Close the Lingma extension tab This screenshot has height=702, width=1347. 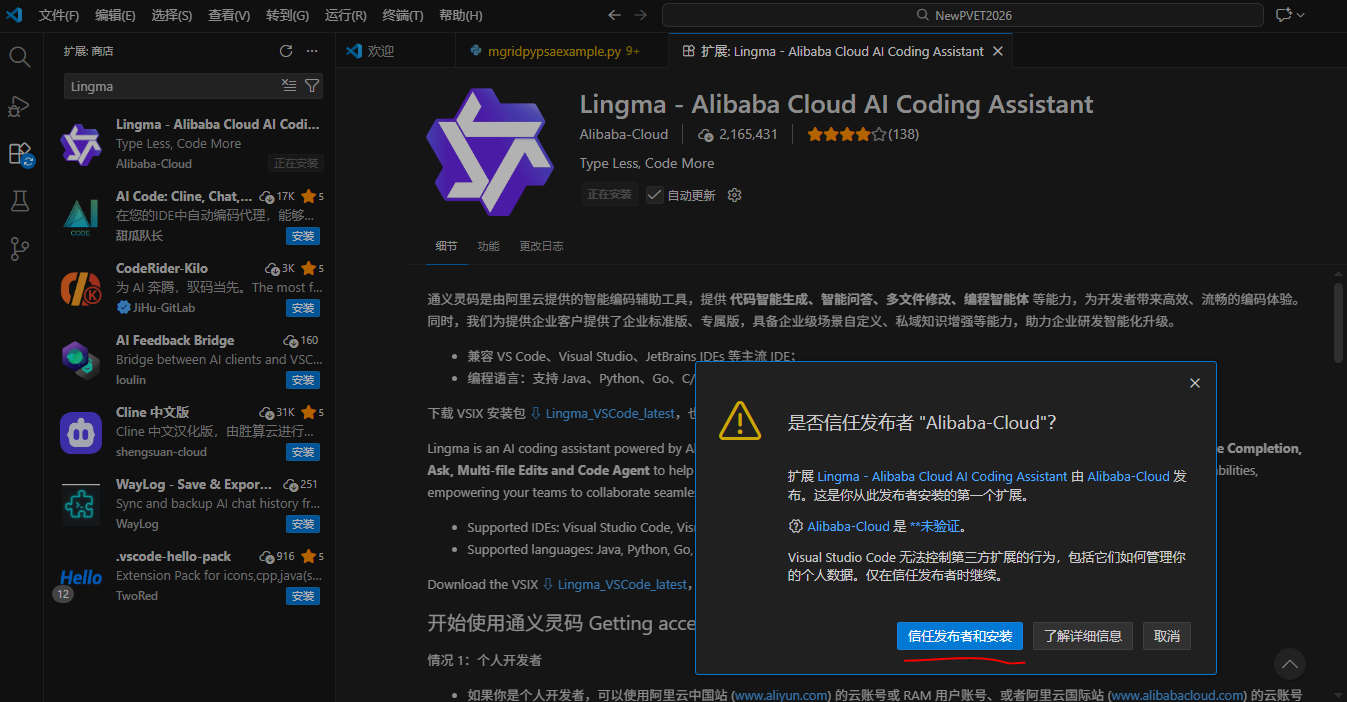997,51
